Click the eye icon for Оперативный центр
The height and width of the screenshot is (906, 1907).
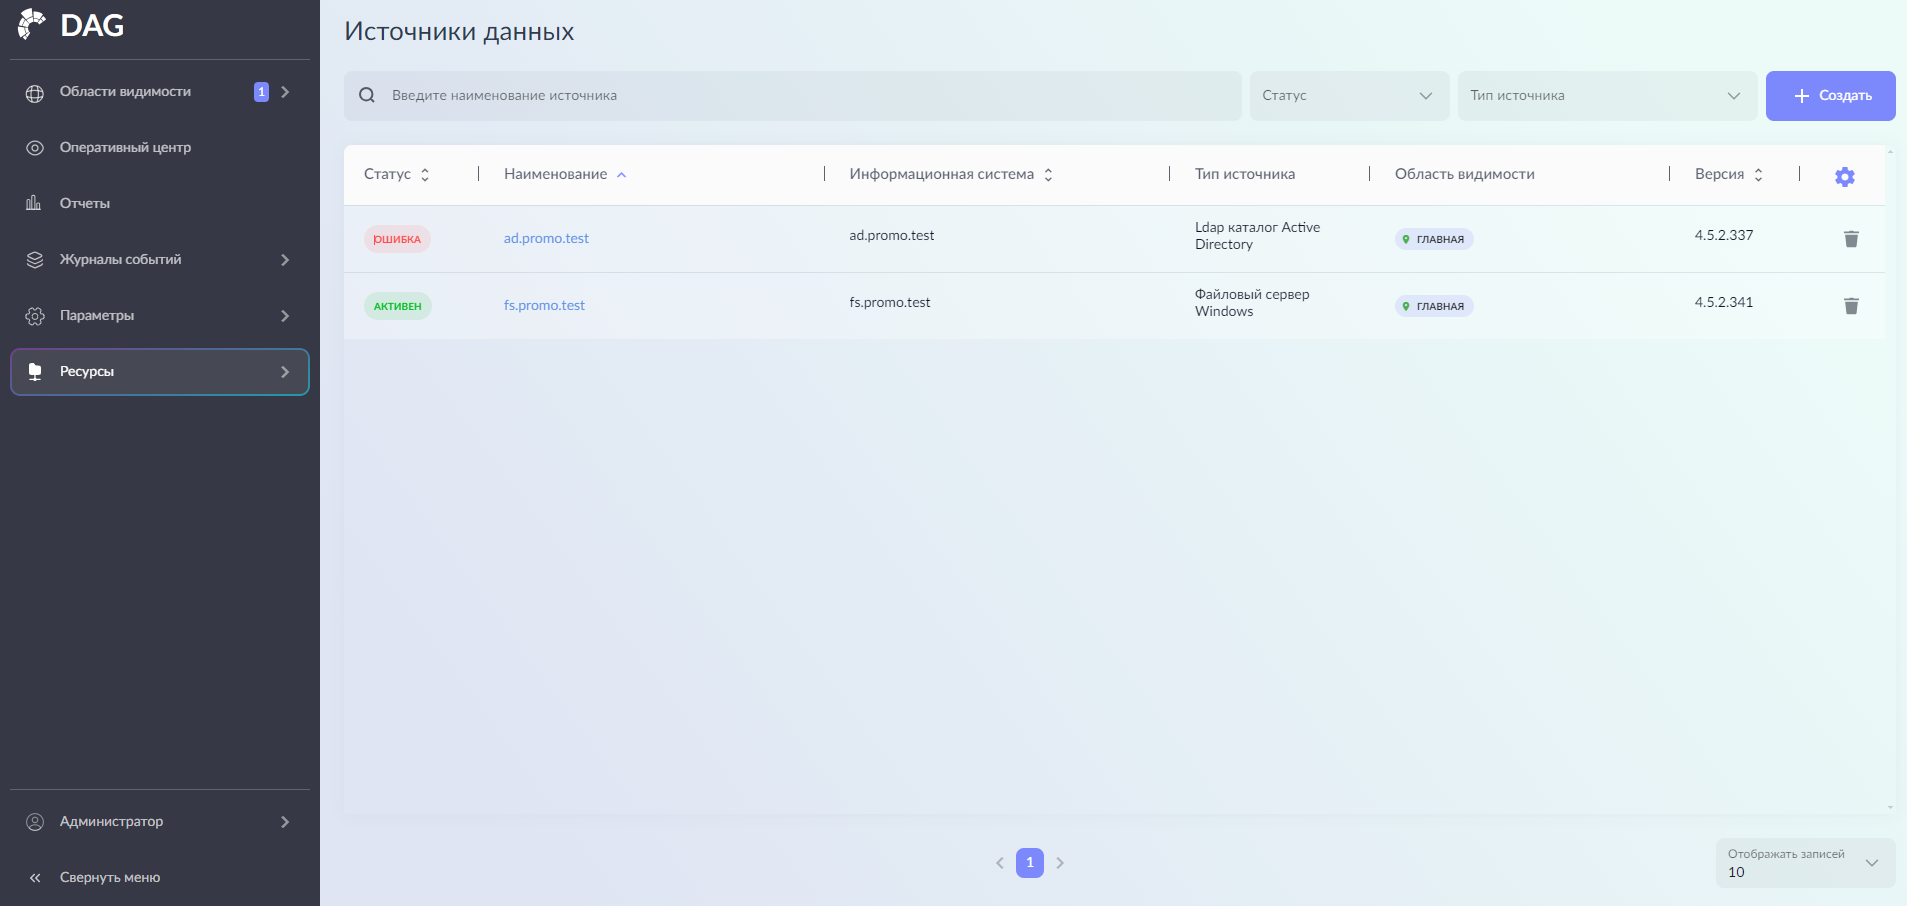pyautogui.click(x=35, y=148)
